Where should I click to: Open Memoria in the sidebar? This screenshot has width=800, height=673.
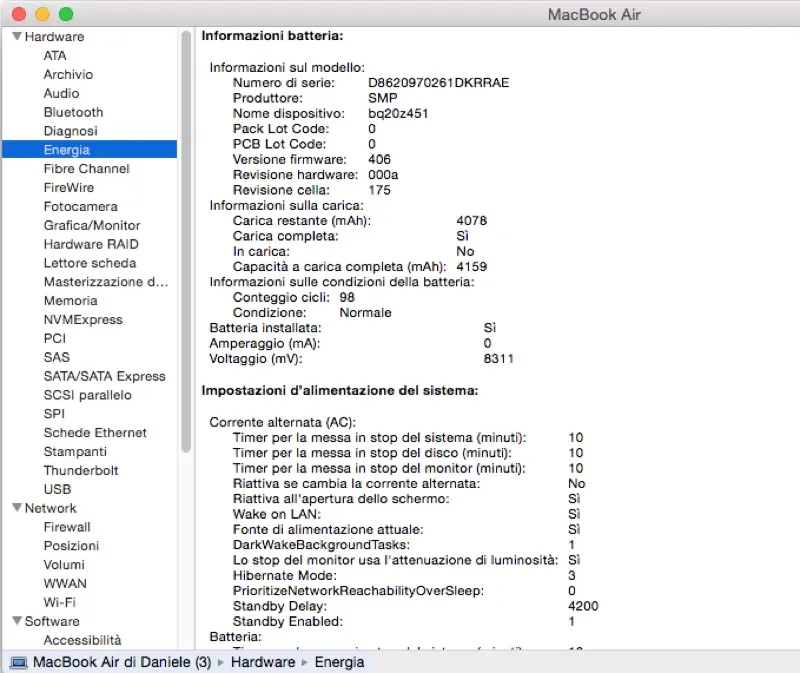(70, 301)
